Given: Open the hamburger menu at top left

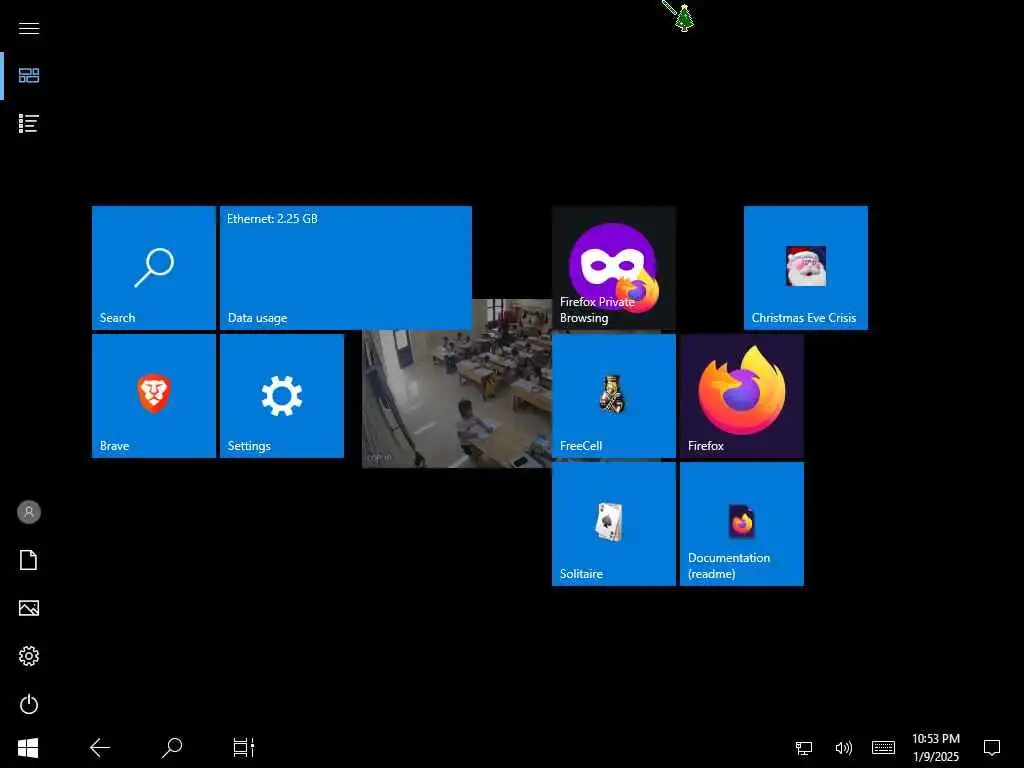Looking at the screenshot, I should pos(29,28).
